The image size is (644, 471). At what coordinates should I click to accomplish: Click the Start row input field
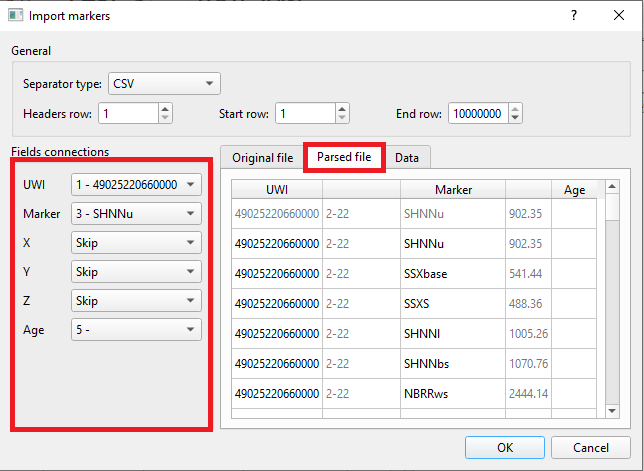306,113
